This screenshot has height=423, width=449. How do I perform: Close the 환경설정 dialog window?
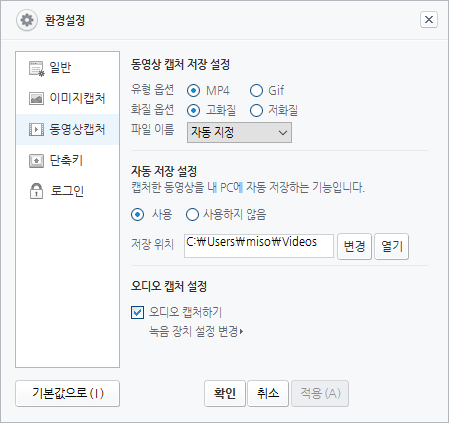(429, 20)
